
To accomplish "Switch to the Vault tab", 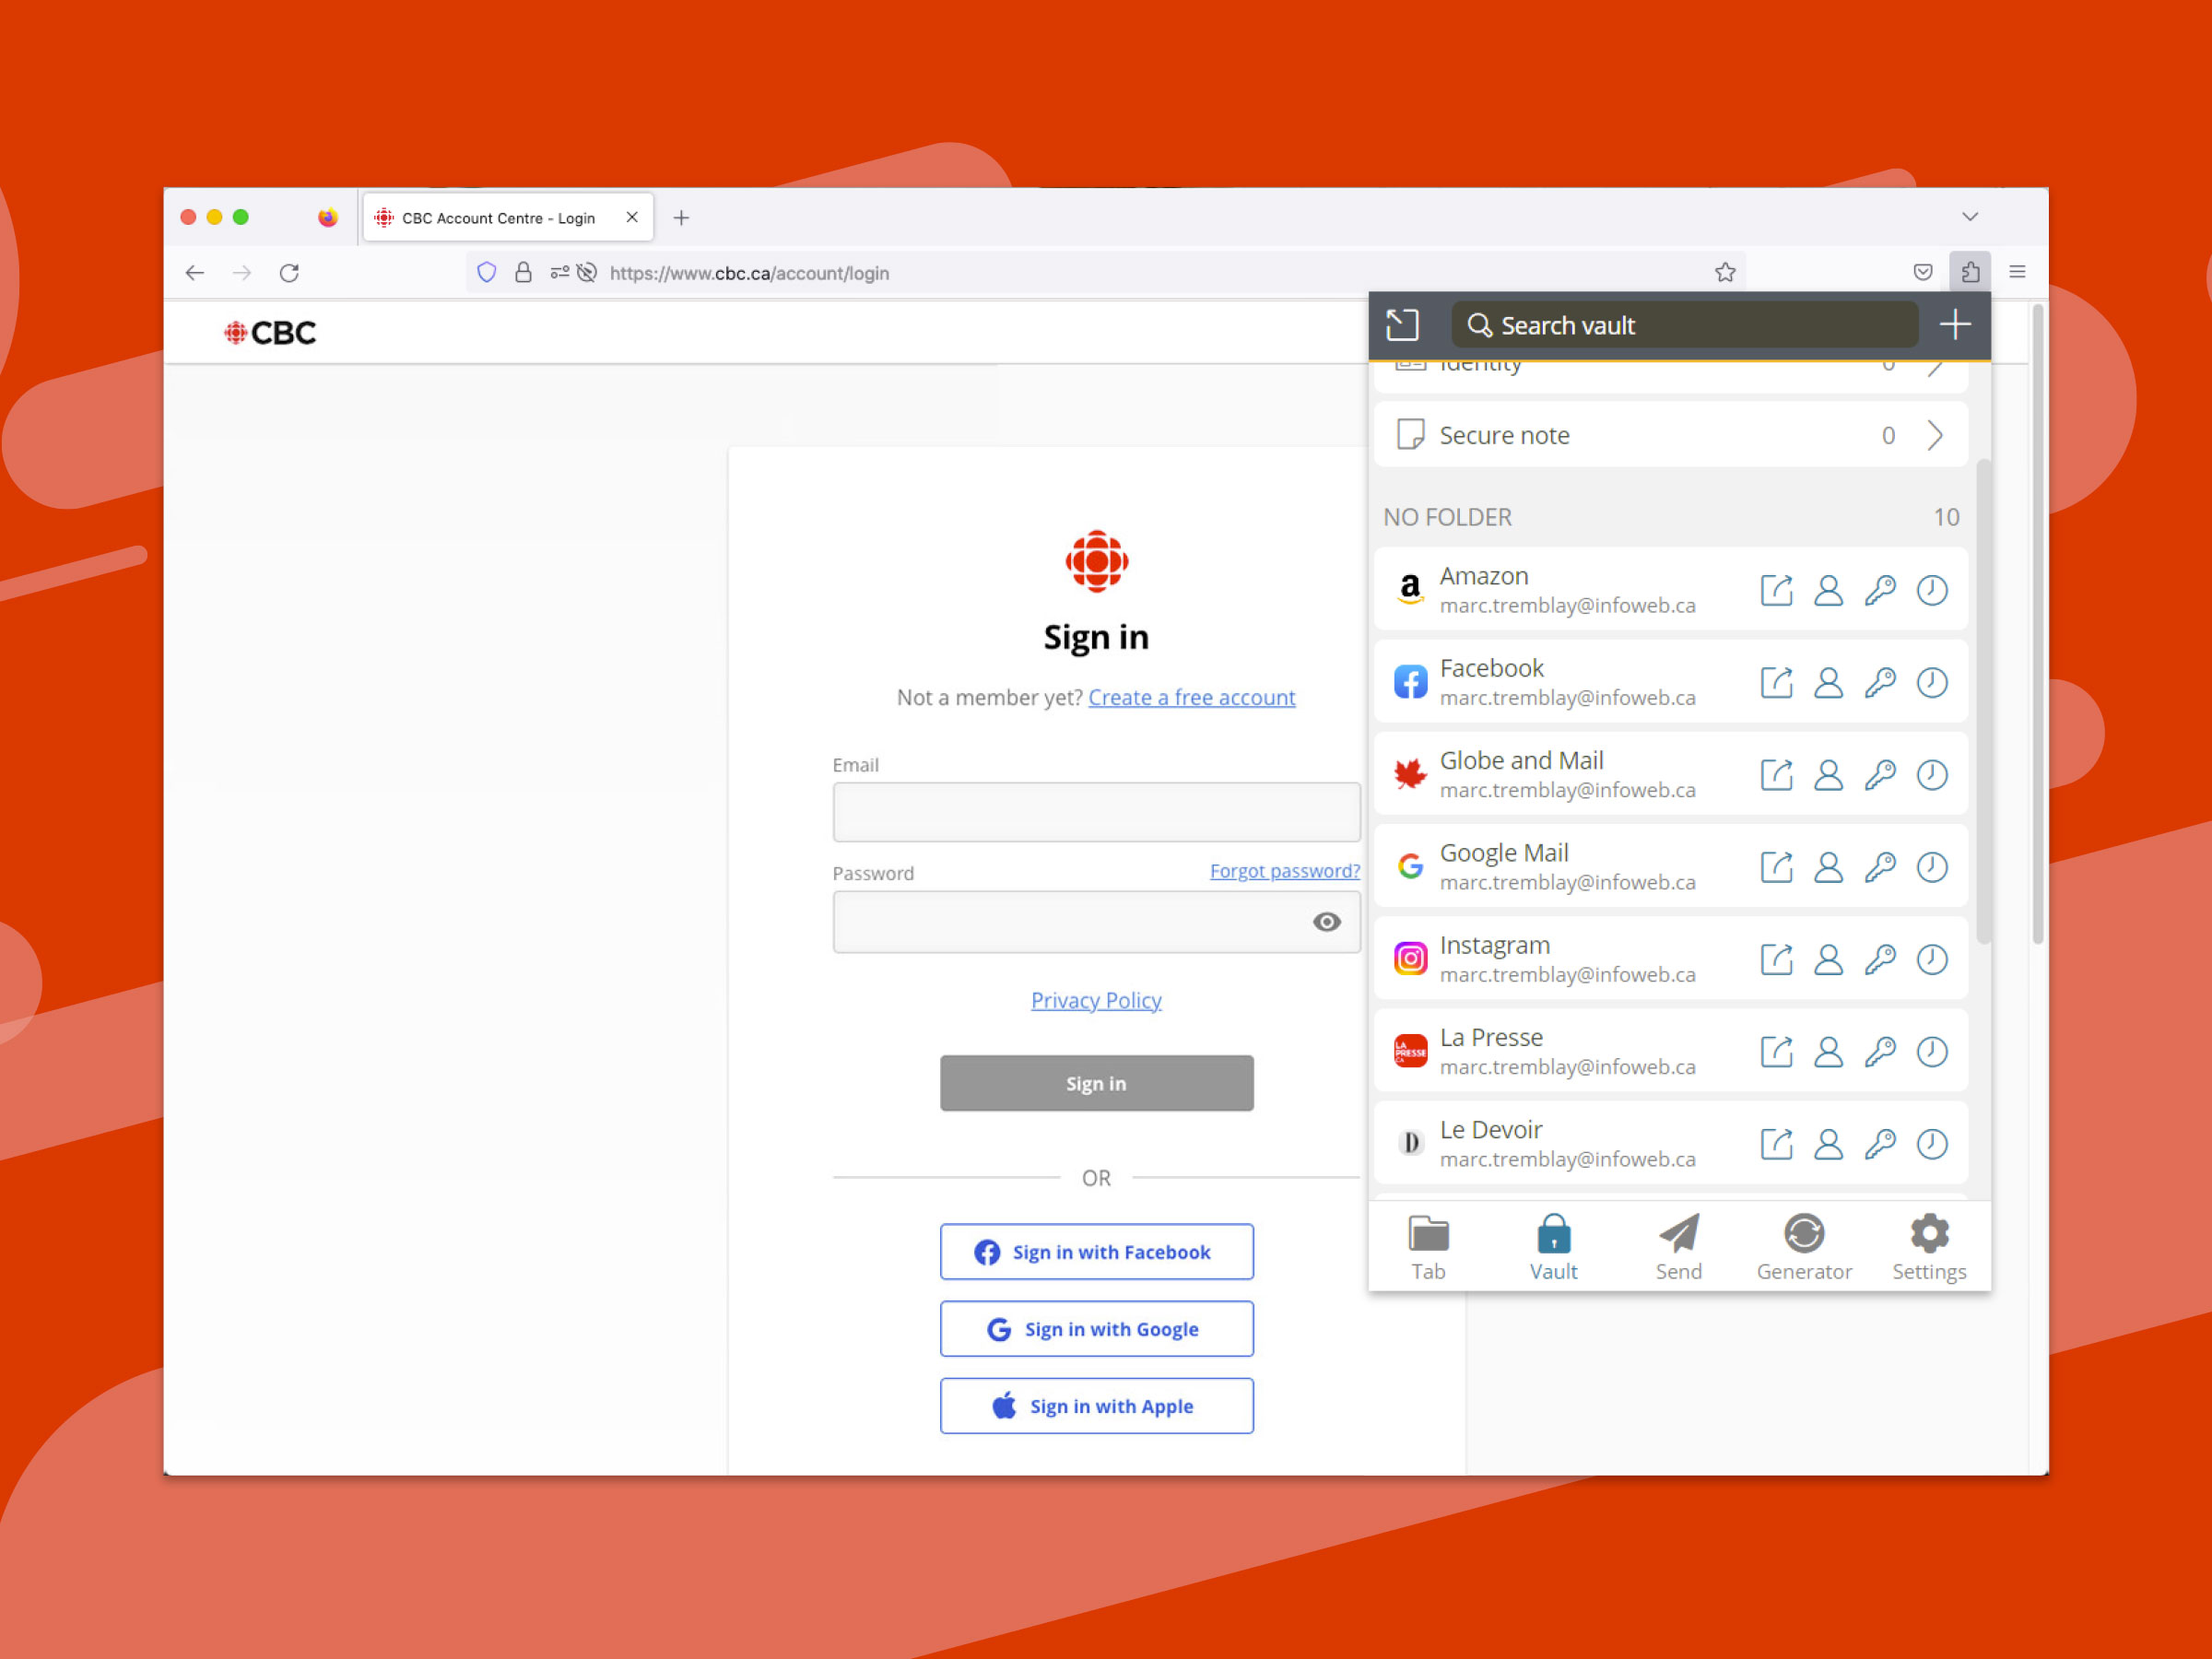I will click(x=1553, y=1248).
